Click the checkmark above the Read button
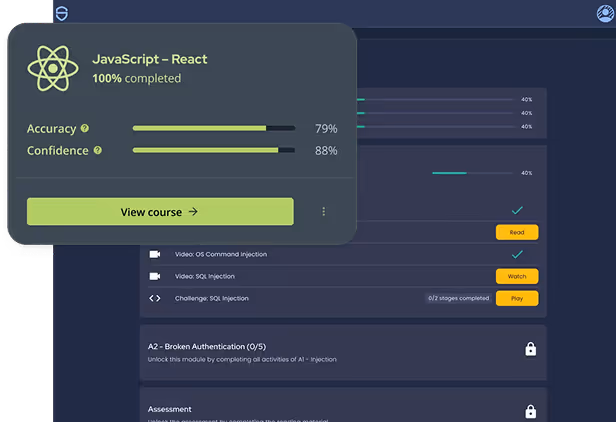616x422 pixels. pos(517,210)
